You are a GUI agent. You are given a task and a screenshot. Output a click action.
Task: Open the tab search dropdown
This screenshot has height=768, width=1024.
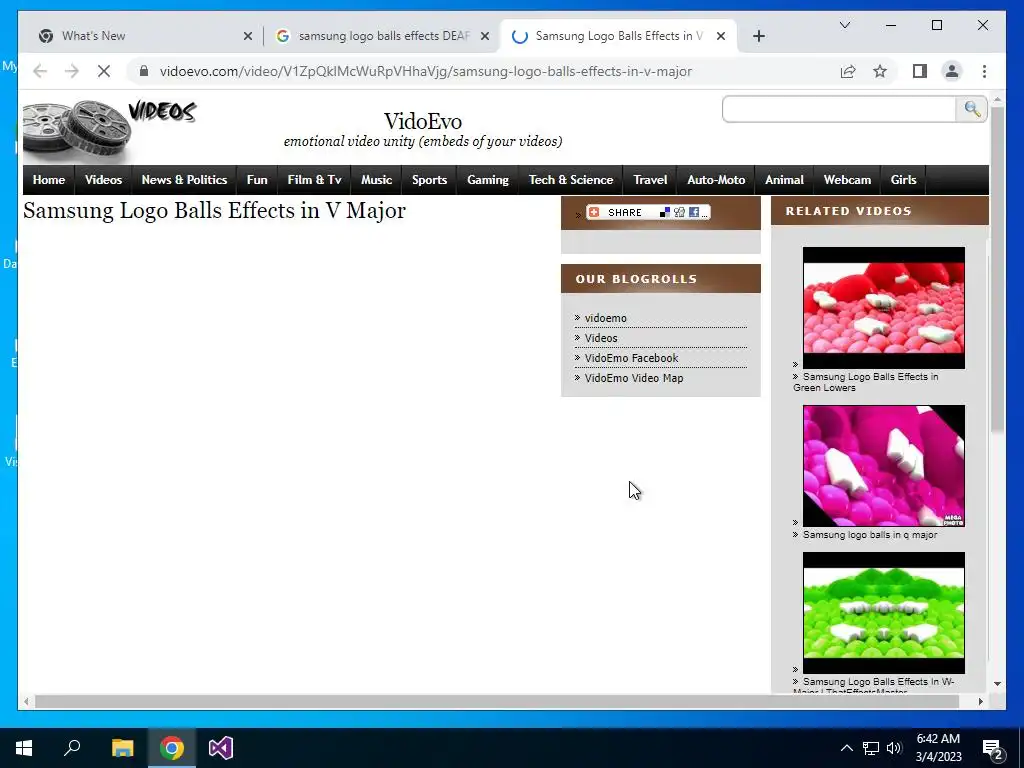[x=844, y=25]
